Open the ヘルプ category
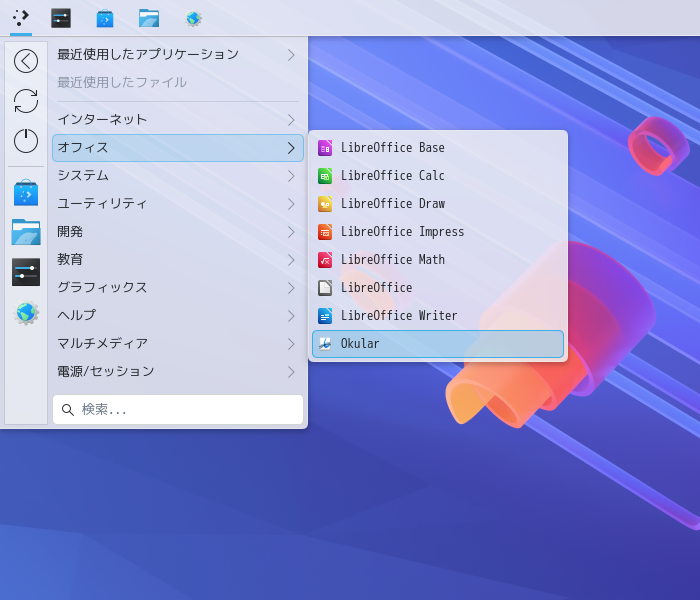This screenshot has height=600, width=700. point(178,316)
